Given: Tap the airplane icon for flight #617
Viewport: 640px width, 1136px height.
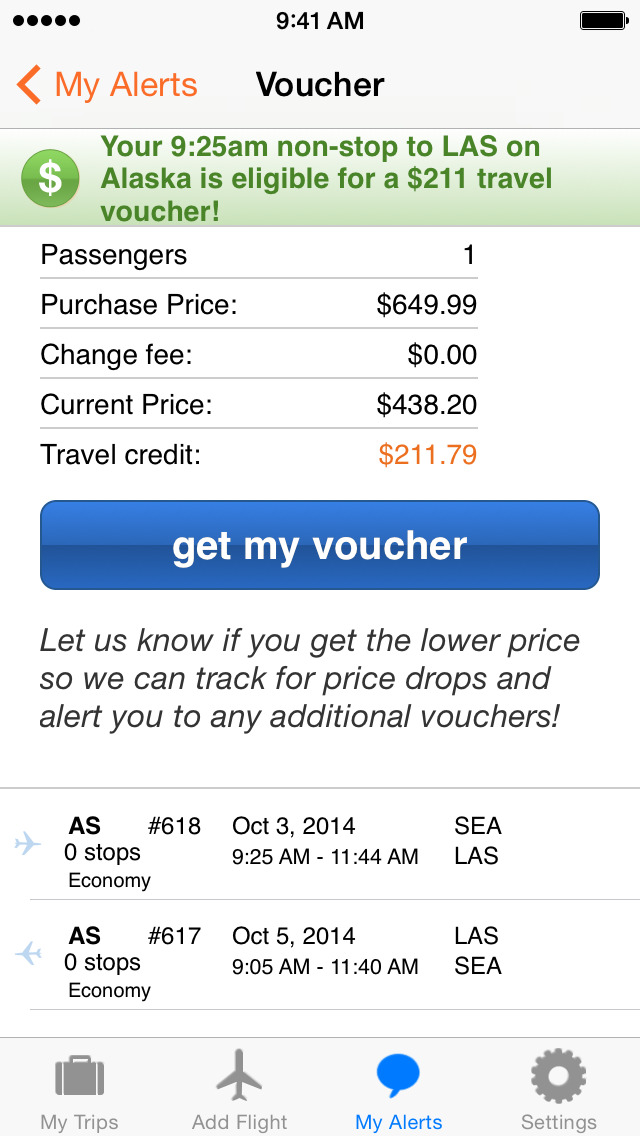Looking at the screenshot, I should click(x=29, y=954).
